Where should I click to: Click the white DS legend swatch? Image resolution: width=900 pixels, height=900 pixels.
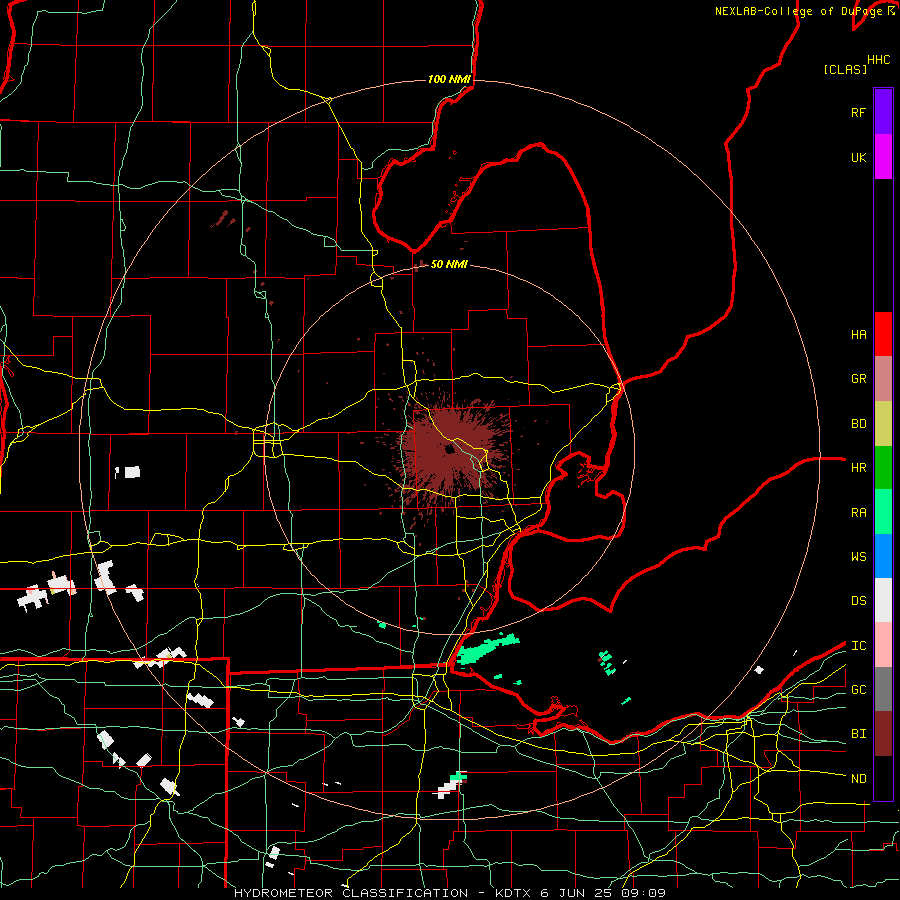click(883, 600)
